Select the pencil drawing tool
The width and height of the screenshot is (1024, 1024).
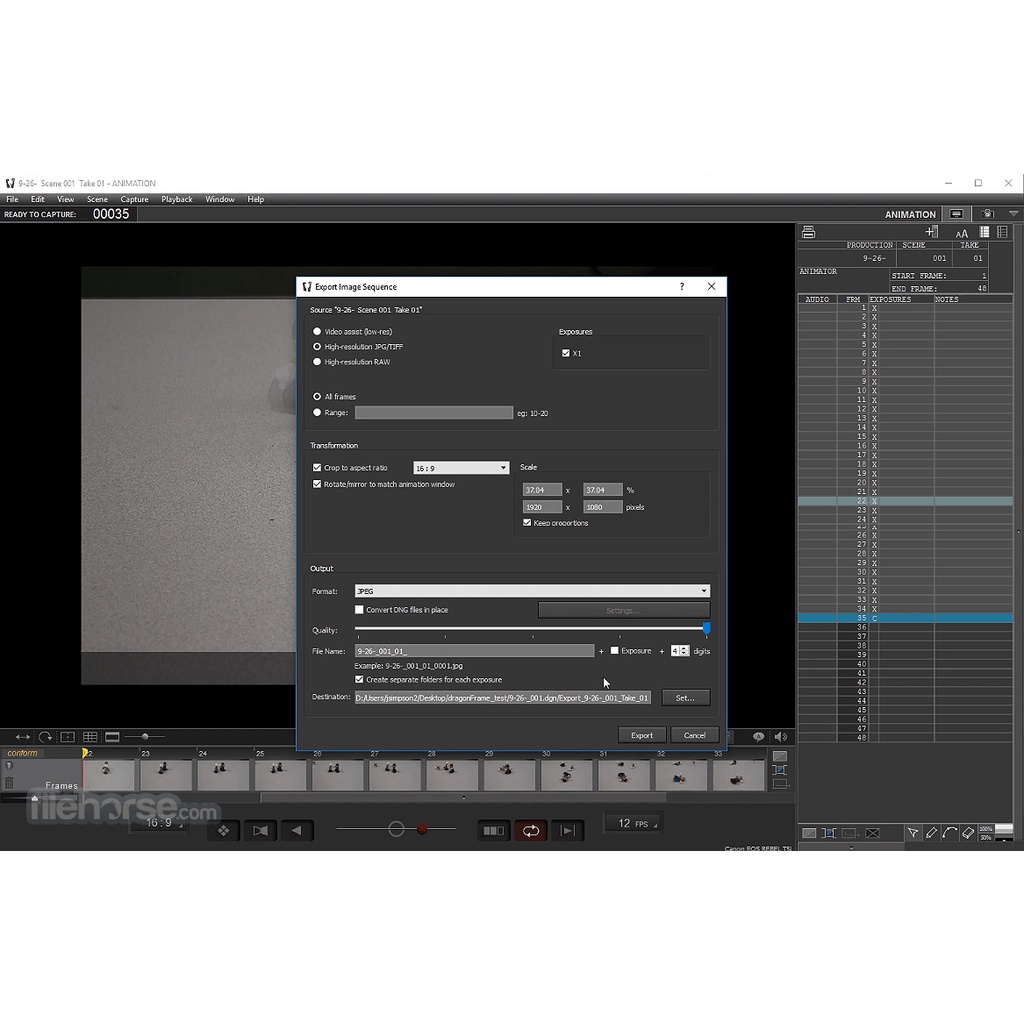coord(931,833)
